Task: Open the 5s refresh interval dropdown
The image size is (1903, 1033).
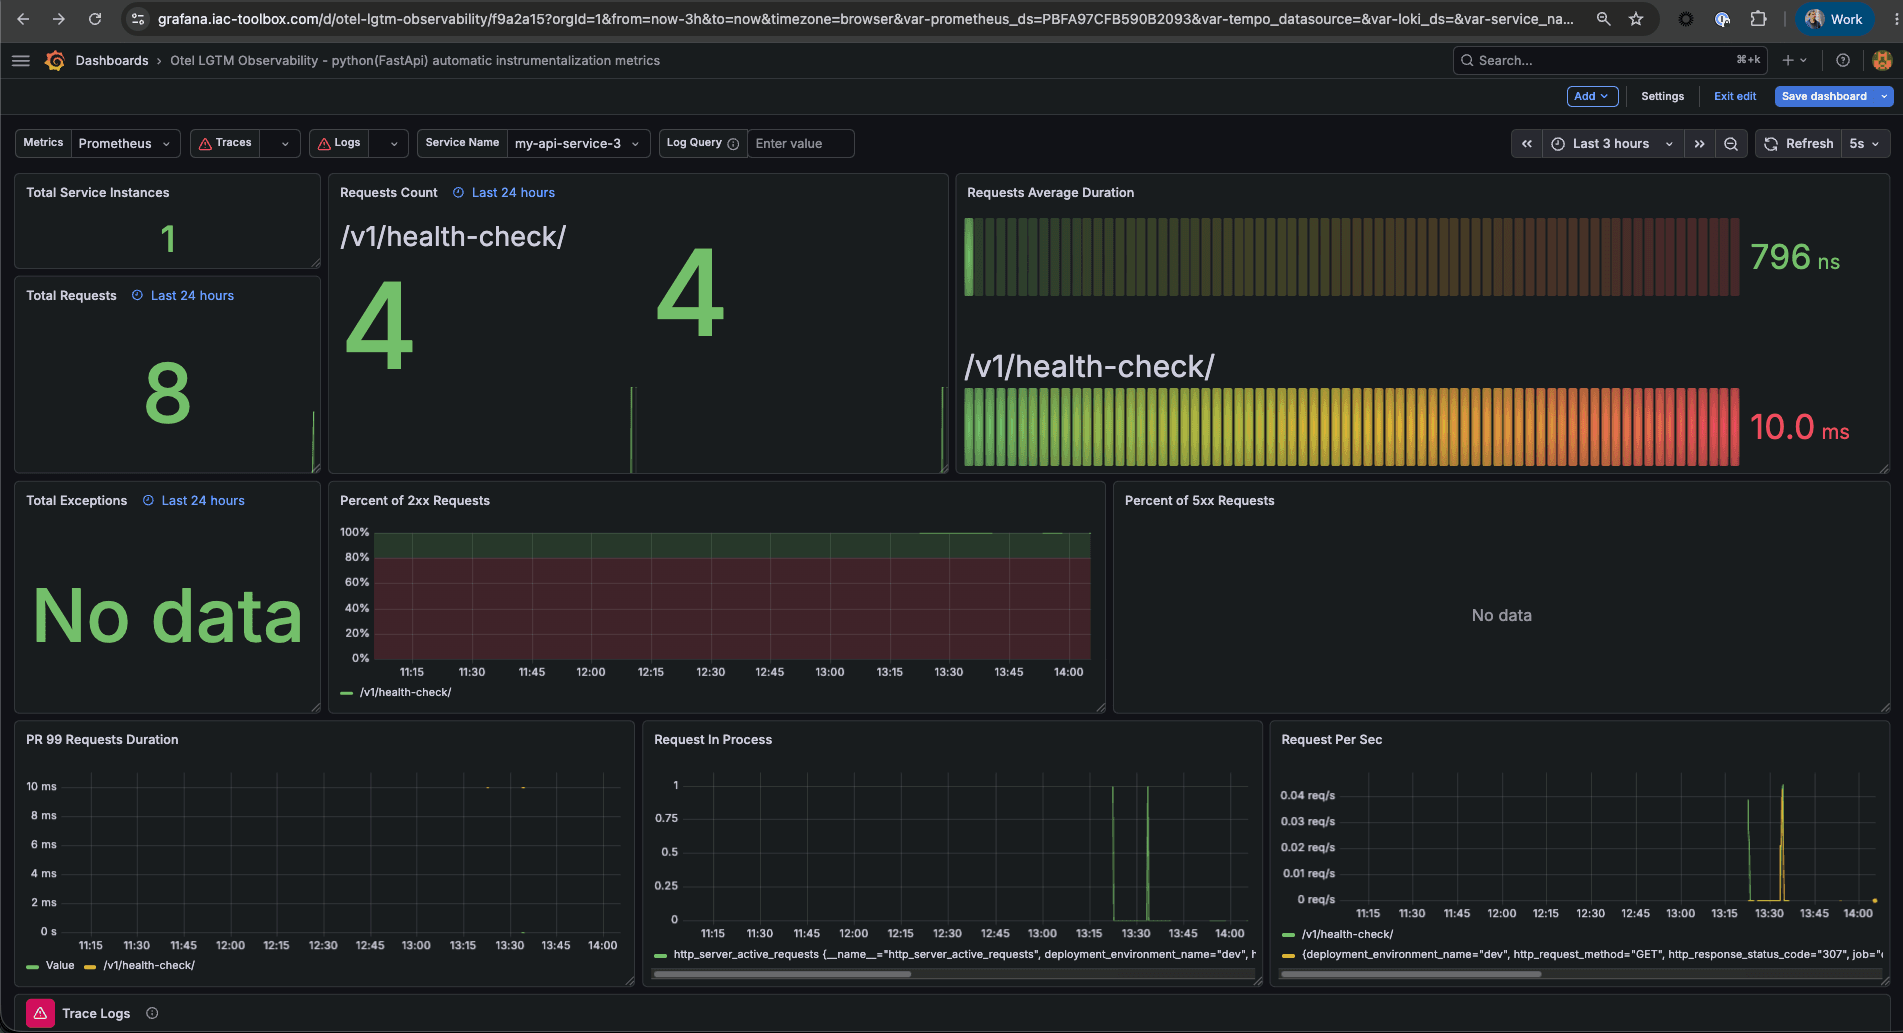Action: pyautogui.click(x=1865, y=144)
